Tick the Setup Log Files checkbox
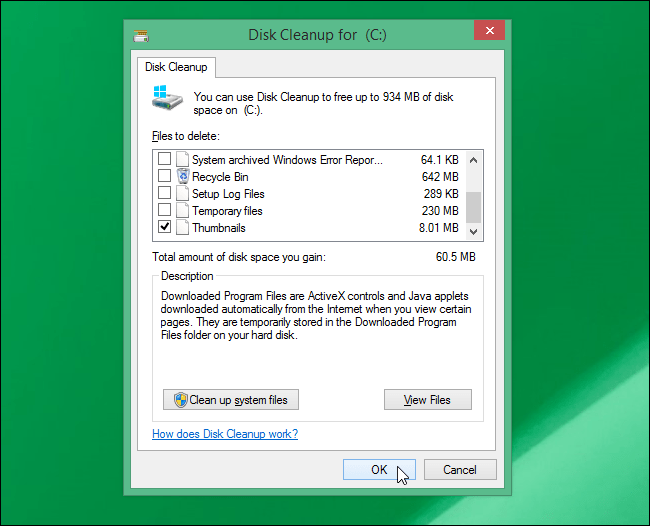Screen dimensions: 650x526 coord(165,193)
